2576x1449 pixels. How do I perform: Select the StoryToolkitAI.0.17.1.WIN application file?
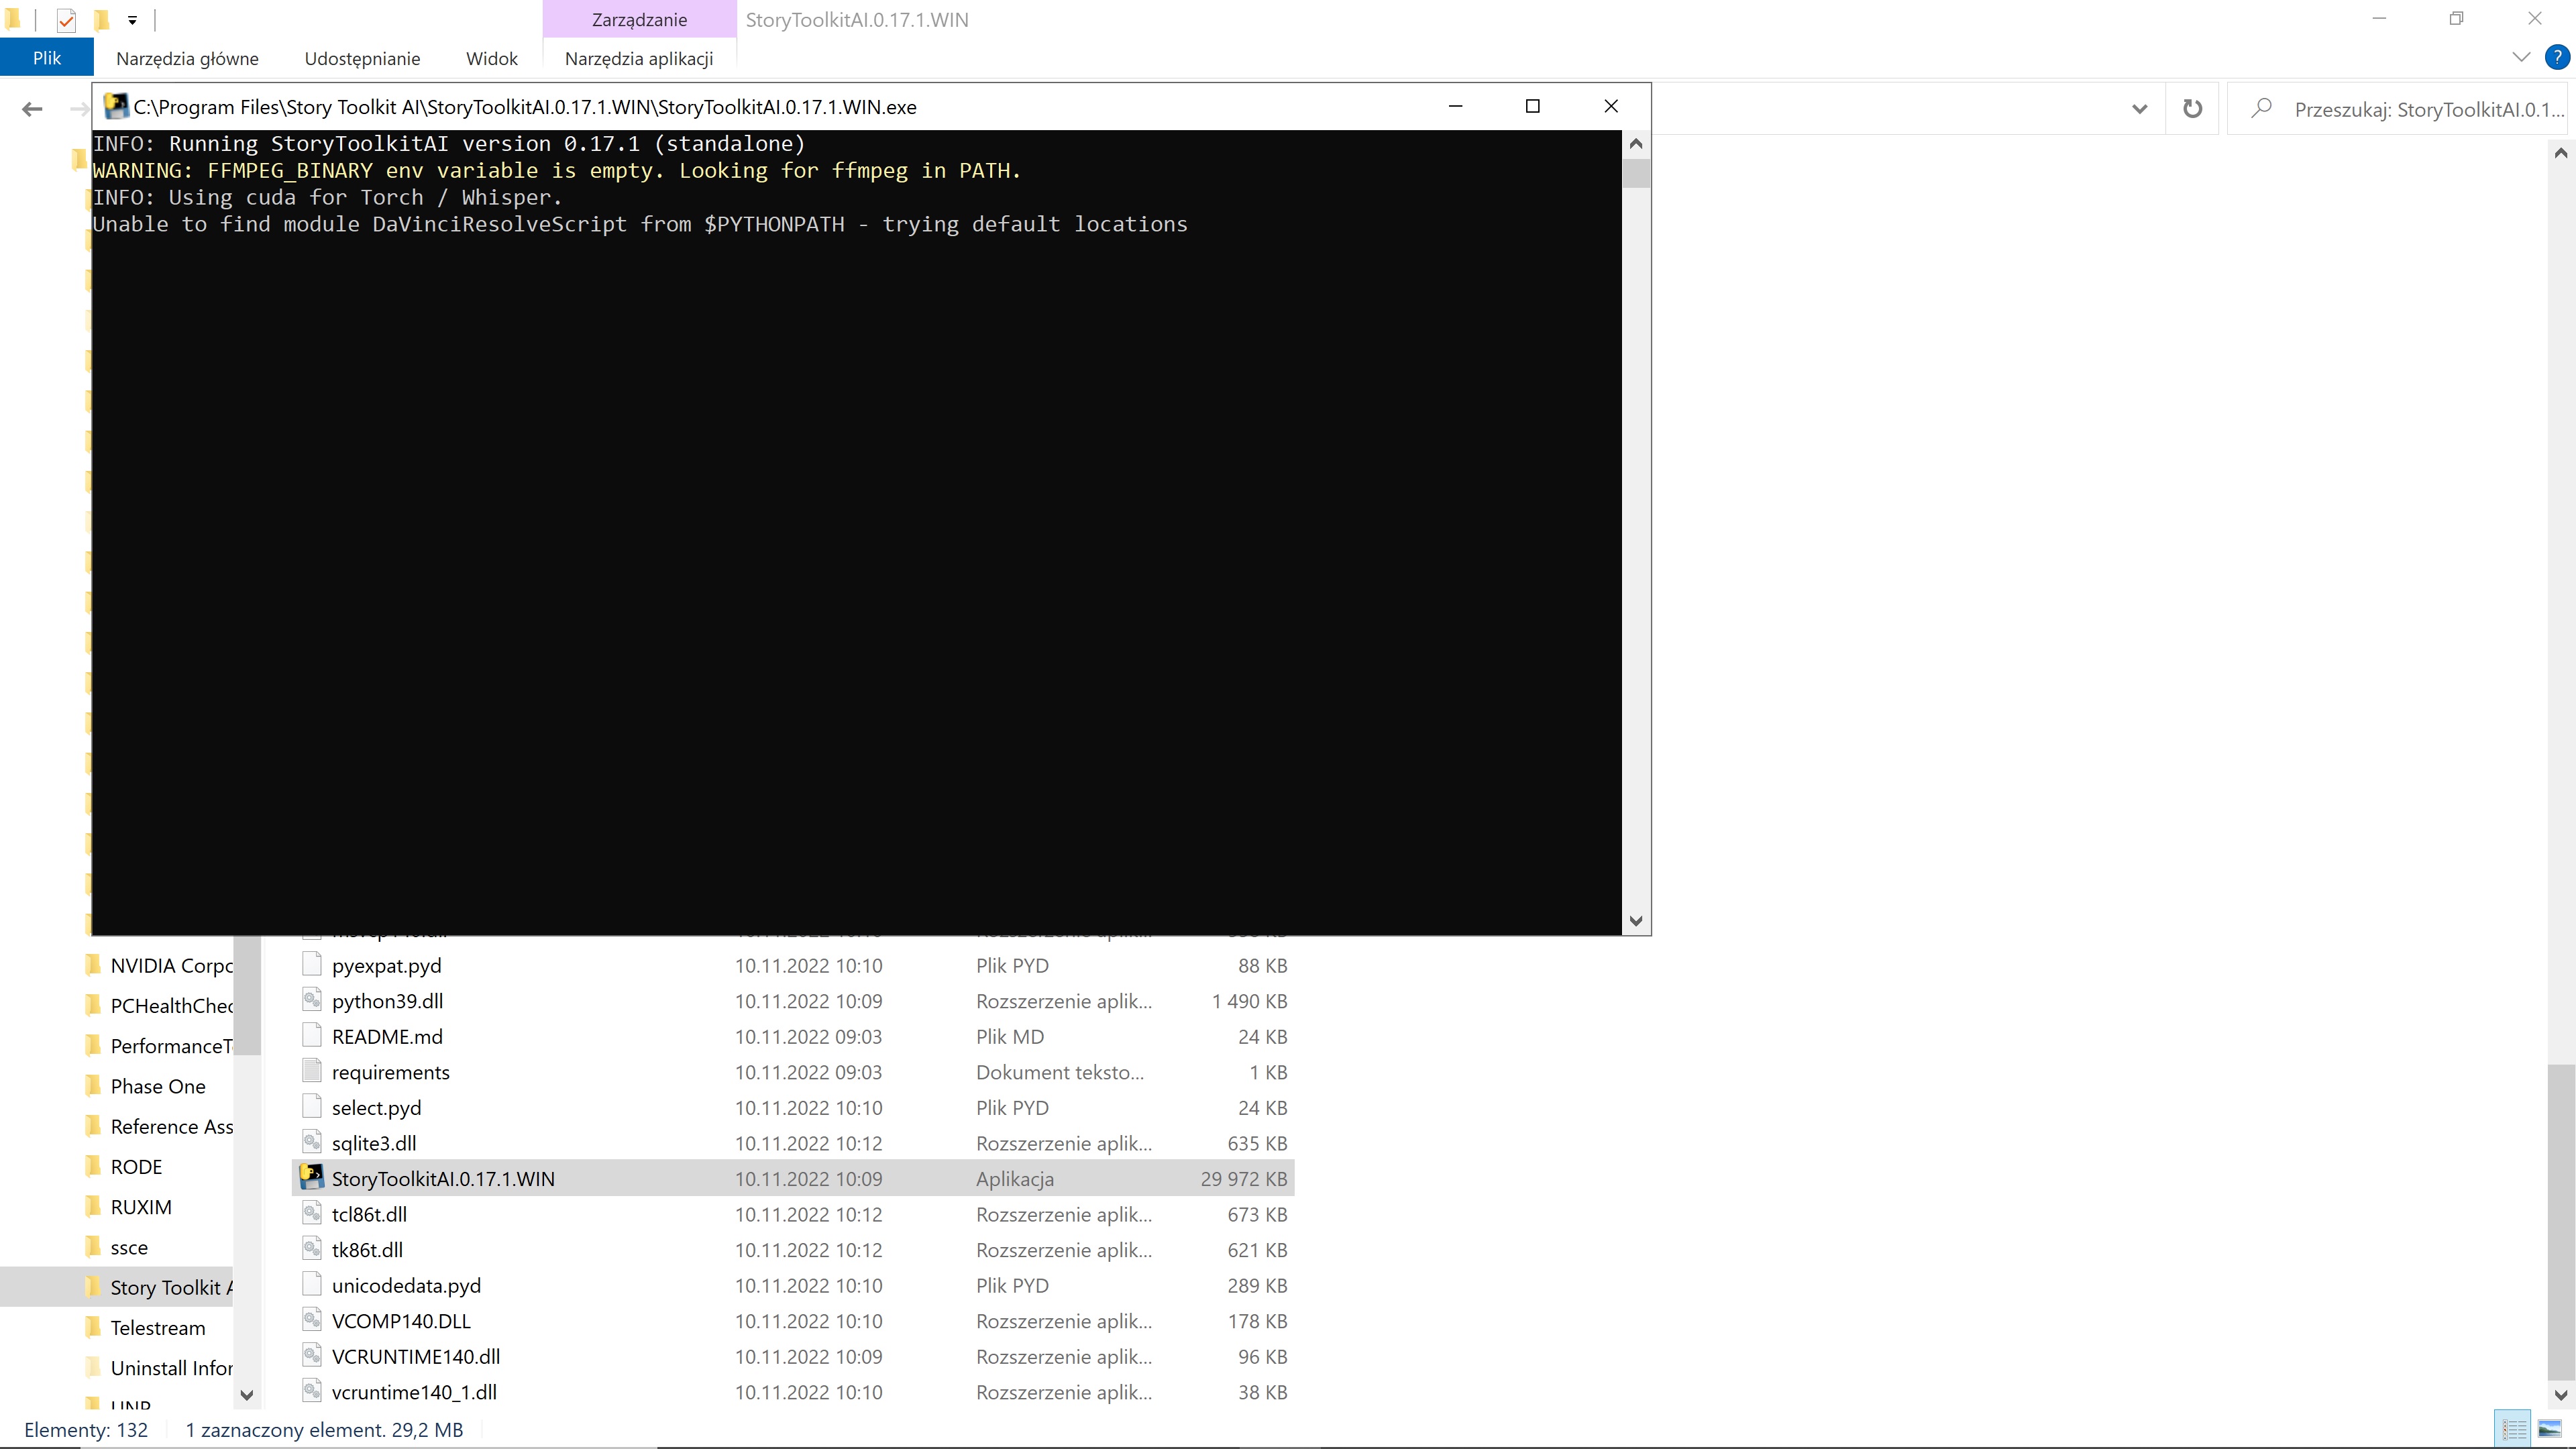pos(442,1178)
